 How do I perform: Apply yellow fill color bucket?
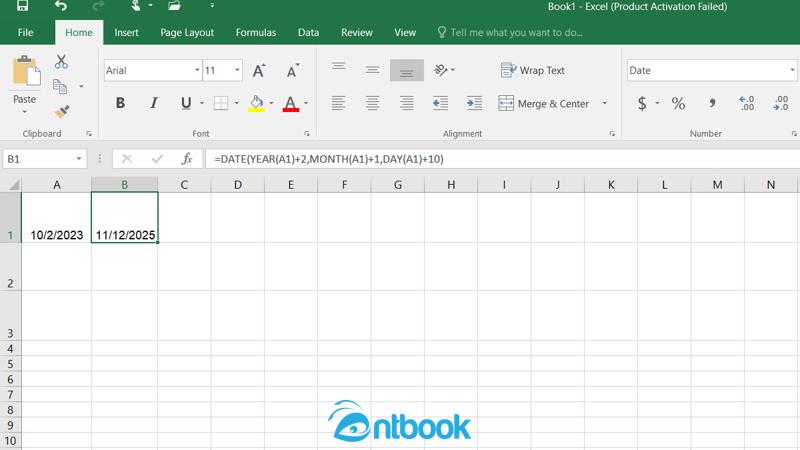[256, 104]
